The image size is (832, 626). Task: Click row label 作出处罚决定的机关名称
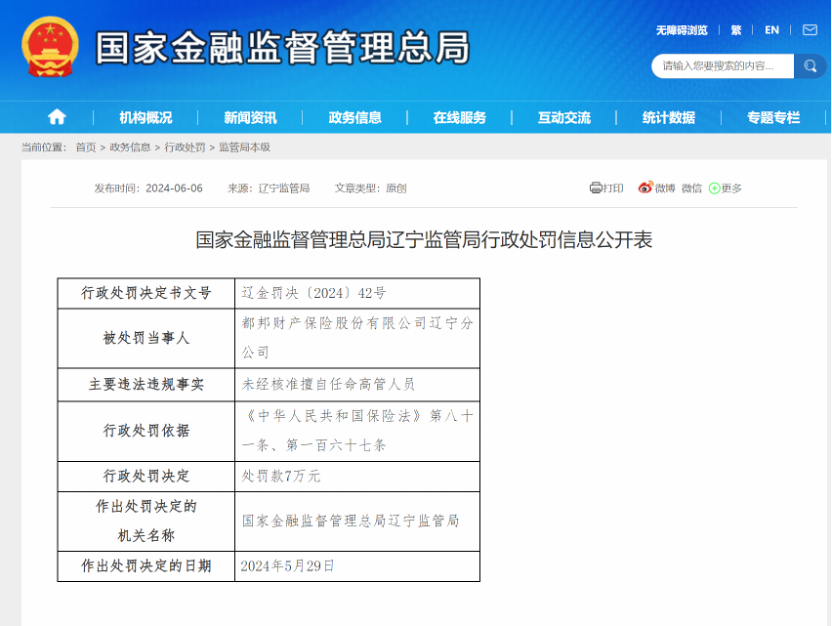tap(146, 521)
